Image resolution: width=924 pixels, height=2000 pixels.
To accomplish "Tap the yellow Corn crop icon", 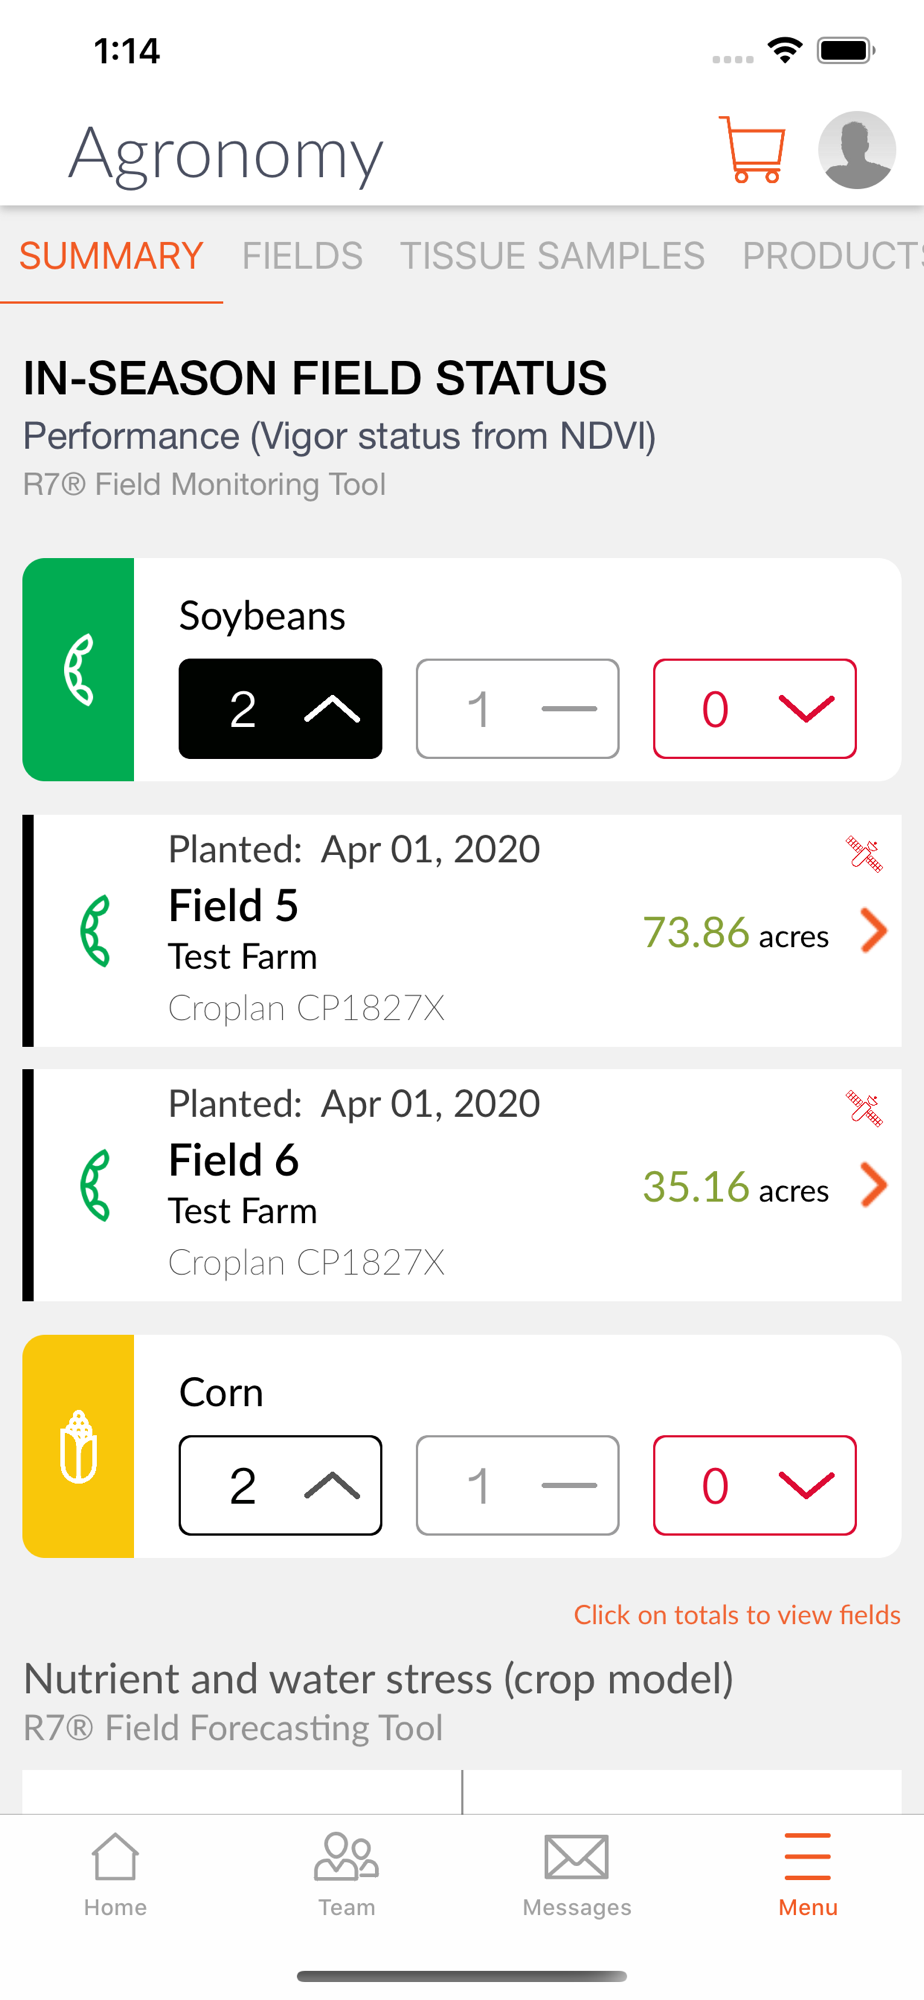I will click(78, 1446).
